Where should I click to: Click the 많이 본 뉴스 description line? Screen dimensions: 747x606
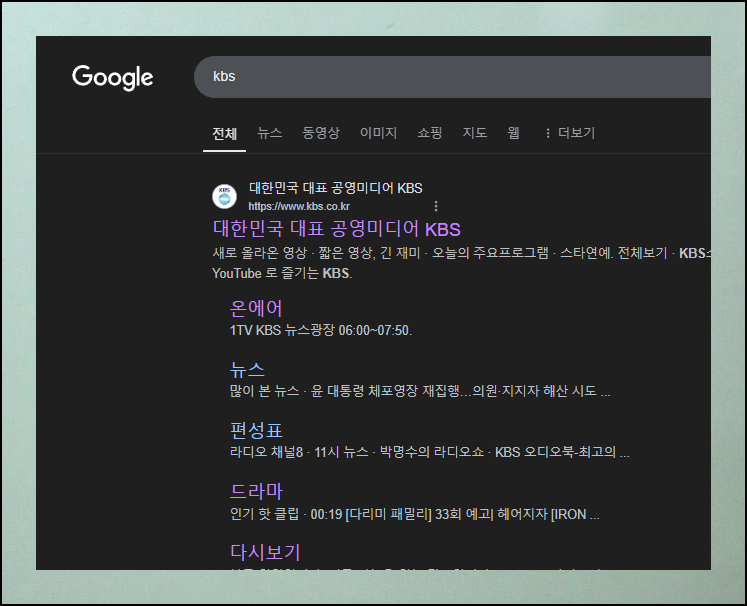(420, 391)
